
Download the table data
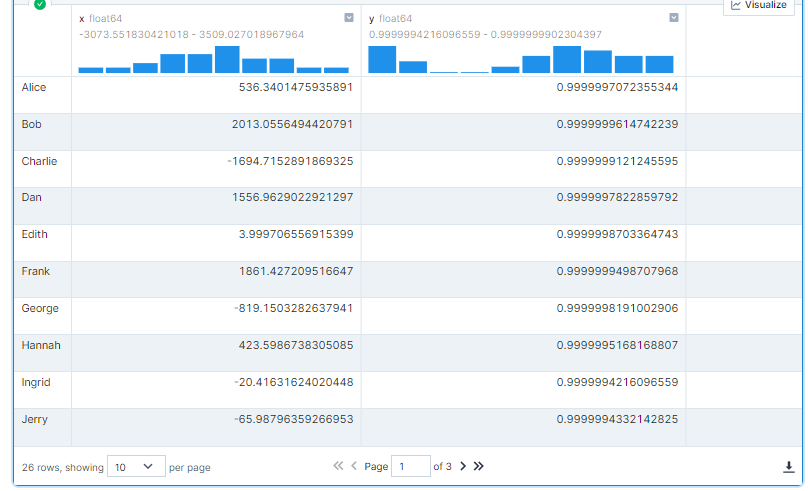(788, 467)
